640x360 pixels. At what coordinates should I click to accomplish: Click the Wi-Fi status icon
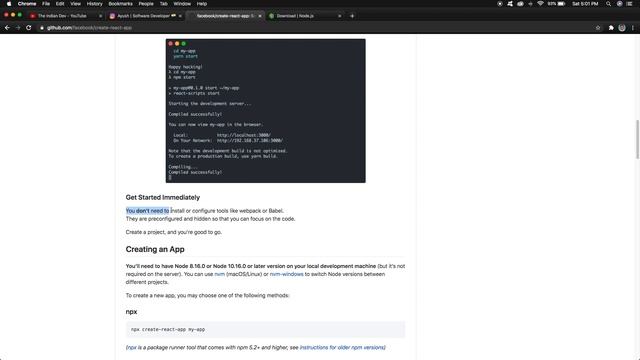[540, 4]
